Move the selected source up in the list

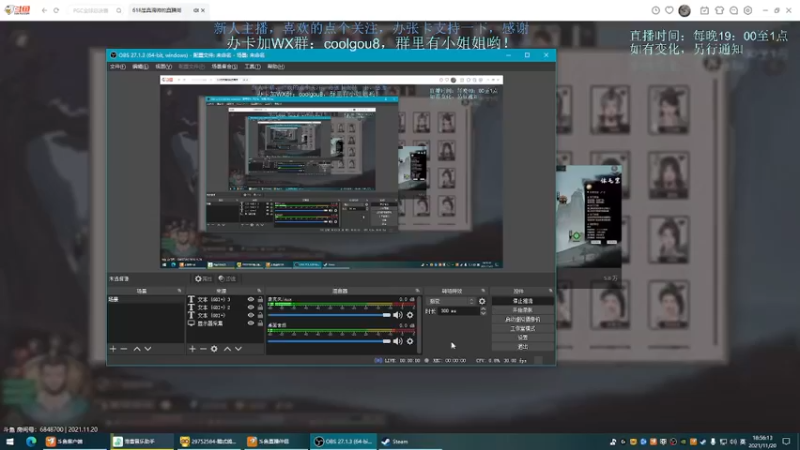[x=227, y=349]
